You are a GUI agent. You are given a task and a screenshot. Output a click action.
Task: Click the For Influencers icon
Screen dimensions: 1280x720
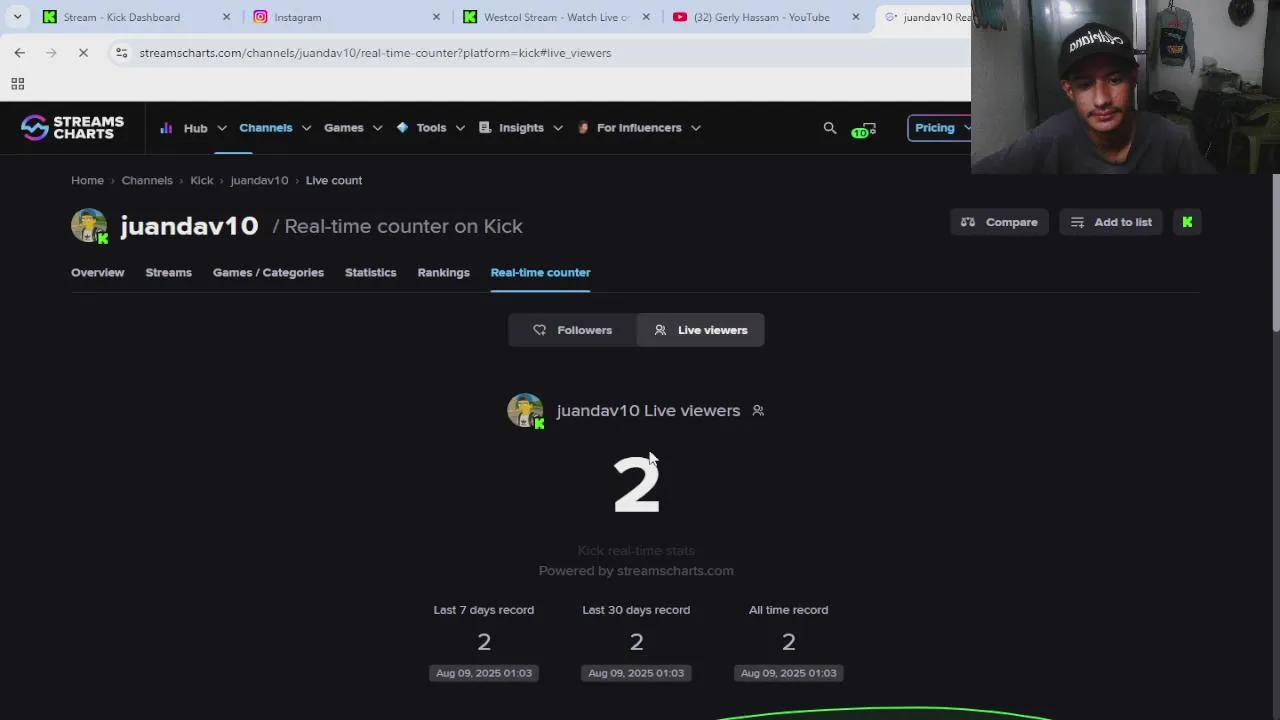click(583, 128)
